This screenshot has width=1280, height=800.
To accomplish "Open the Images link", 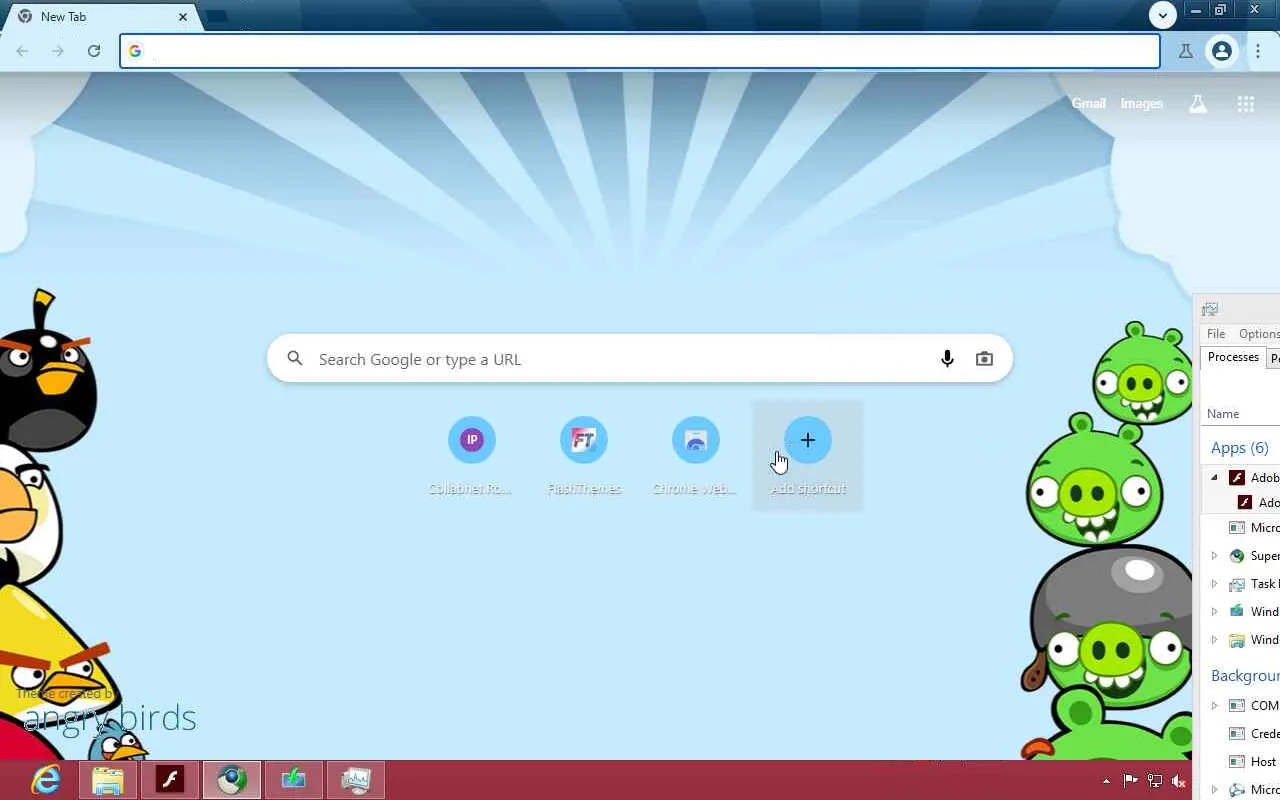I will (1142, 104).
